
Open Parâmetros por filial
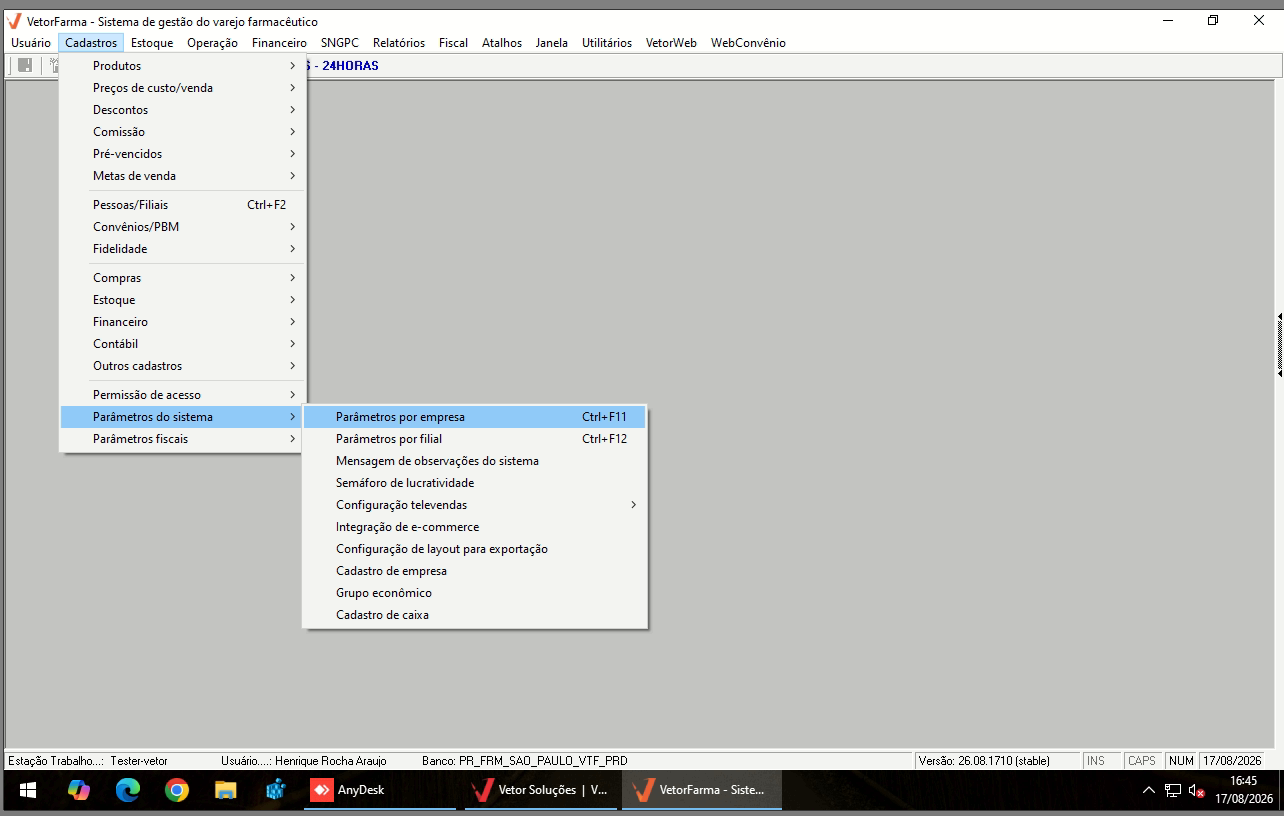475,439
